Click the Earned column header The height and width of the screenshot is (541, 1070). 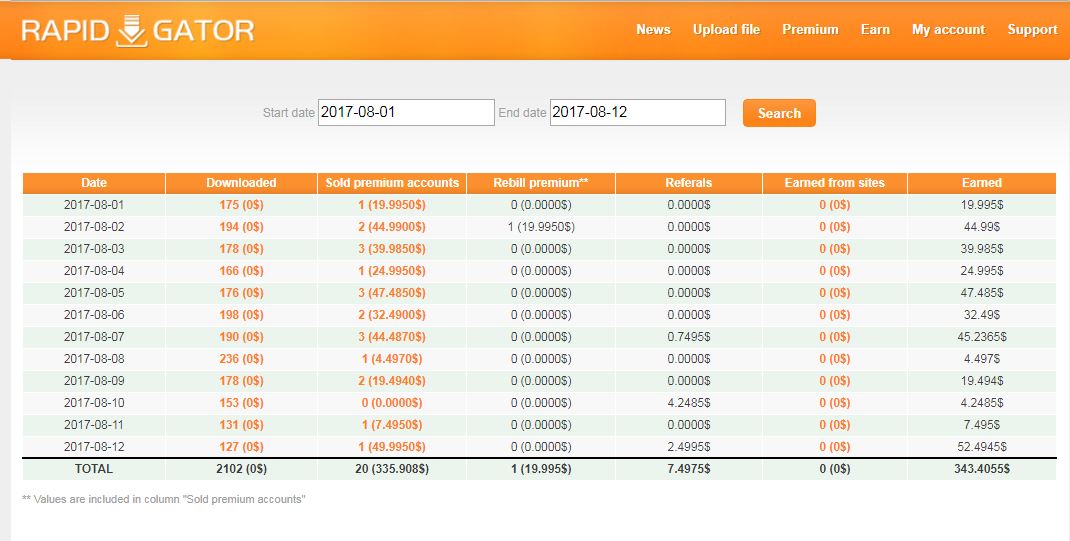click(x=981, y=183)
